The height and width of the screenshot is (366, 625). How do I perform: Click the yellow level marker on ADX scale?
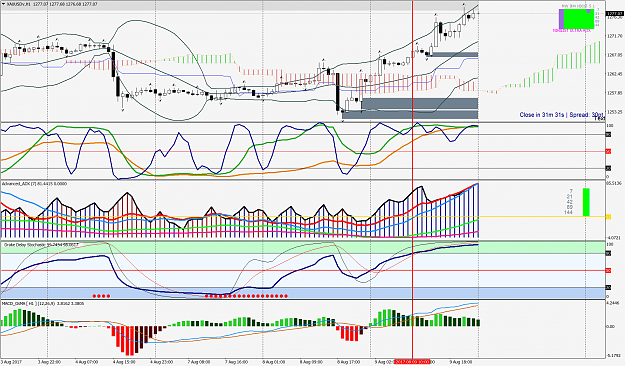pyautogui.click(x=608, y=216)
